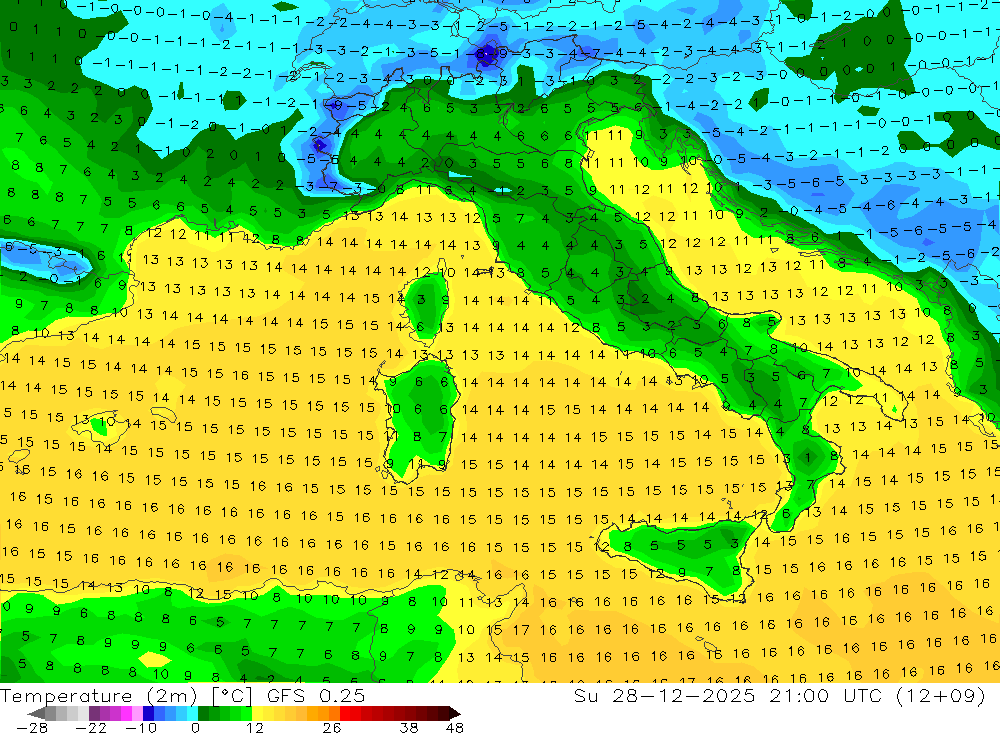The image size is (1000, 733).
Task: Click the "UTC" timezone label
Action: click(864, 695)
